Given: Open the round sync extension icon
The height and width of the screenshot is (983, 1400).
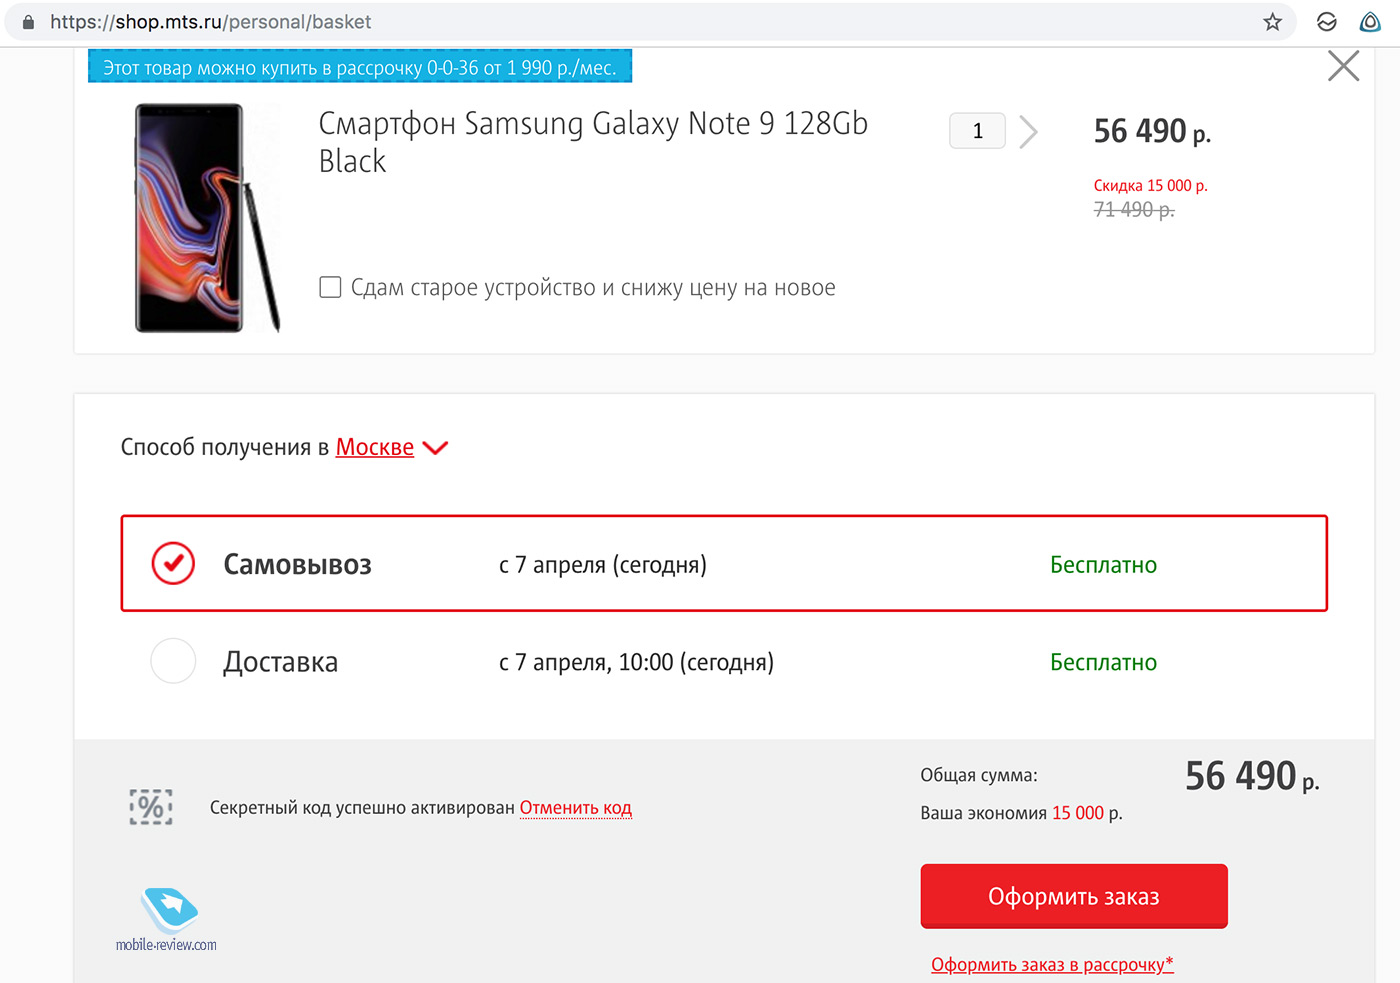Looking at the screenshot, I should click(1327, 22).
